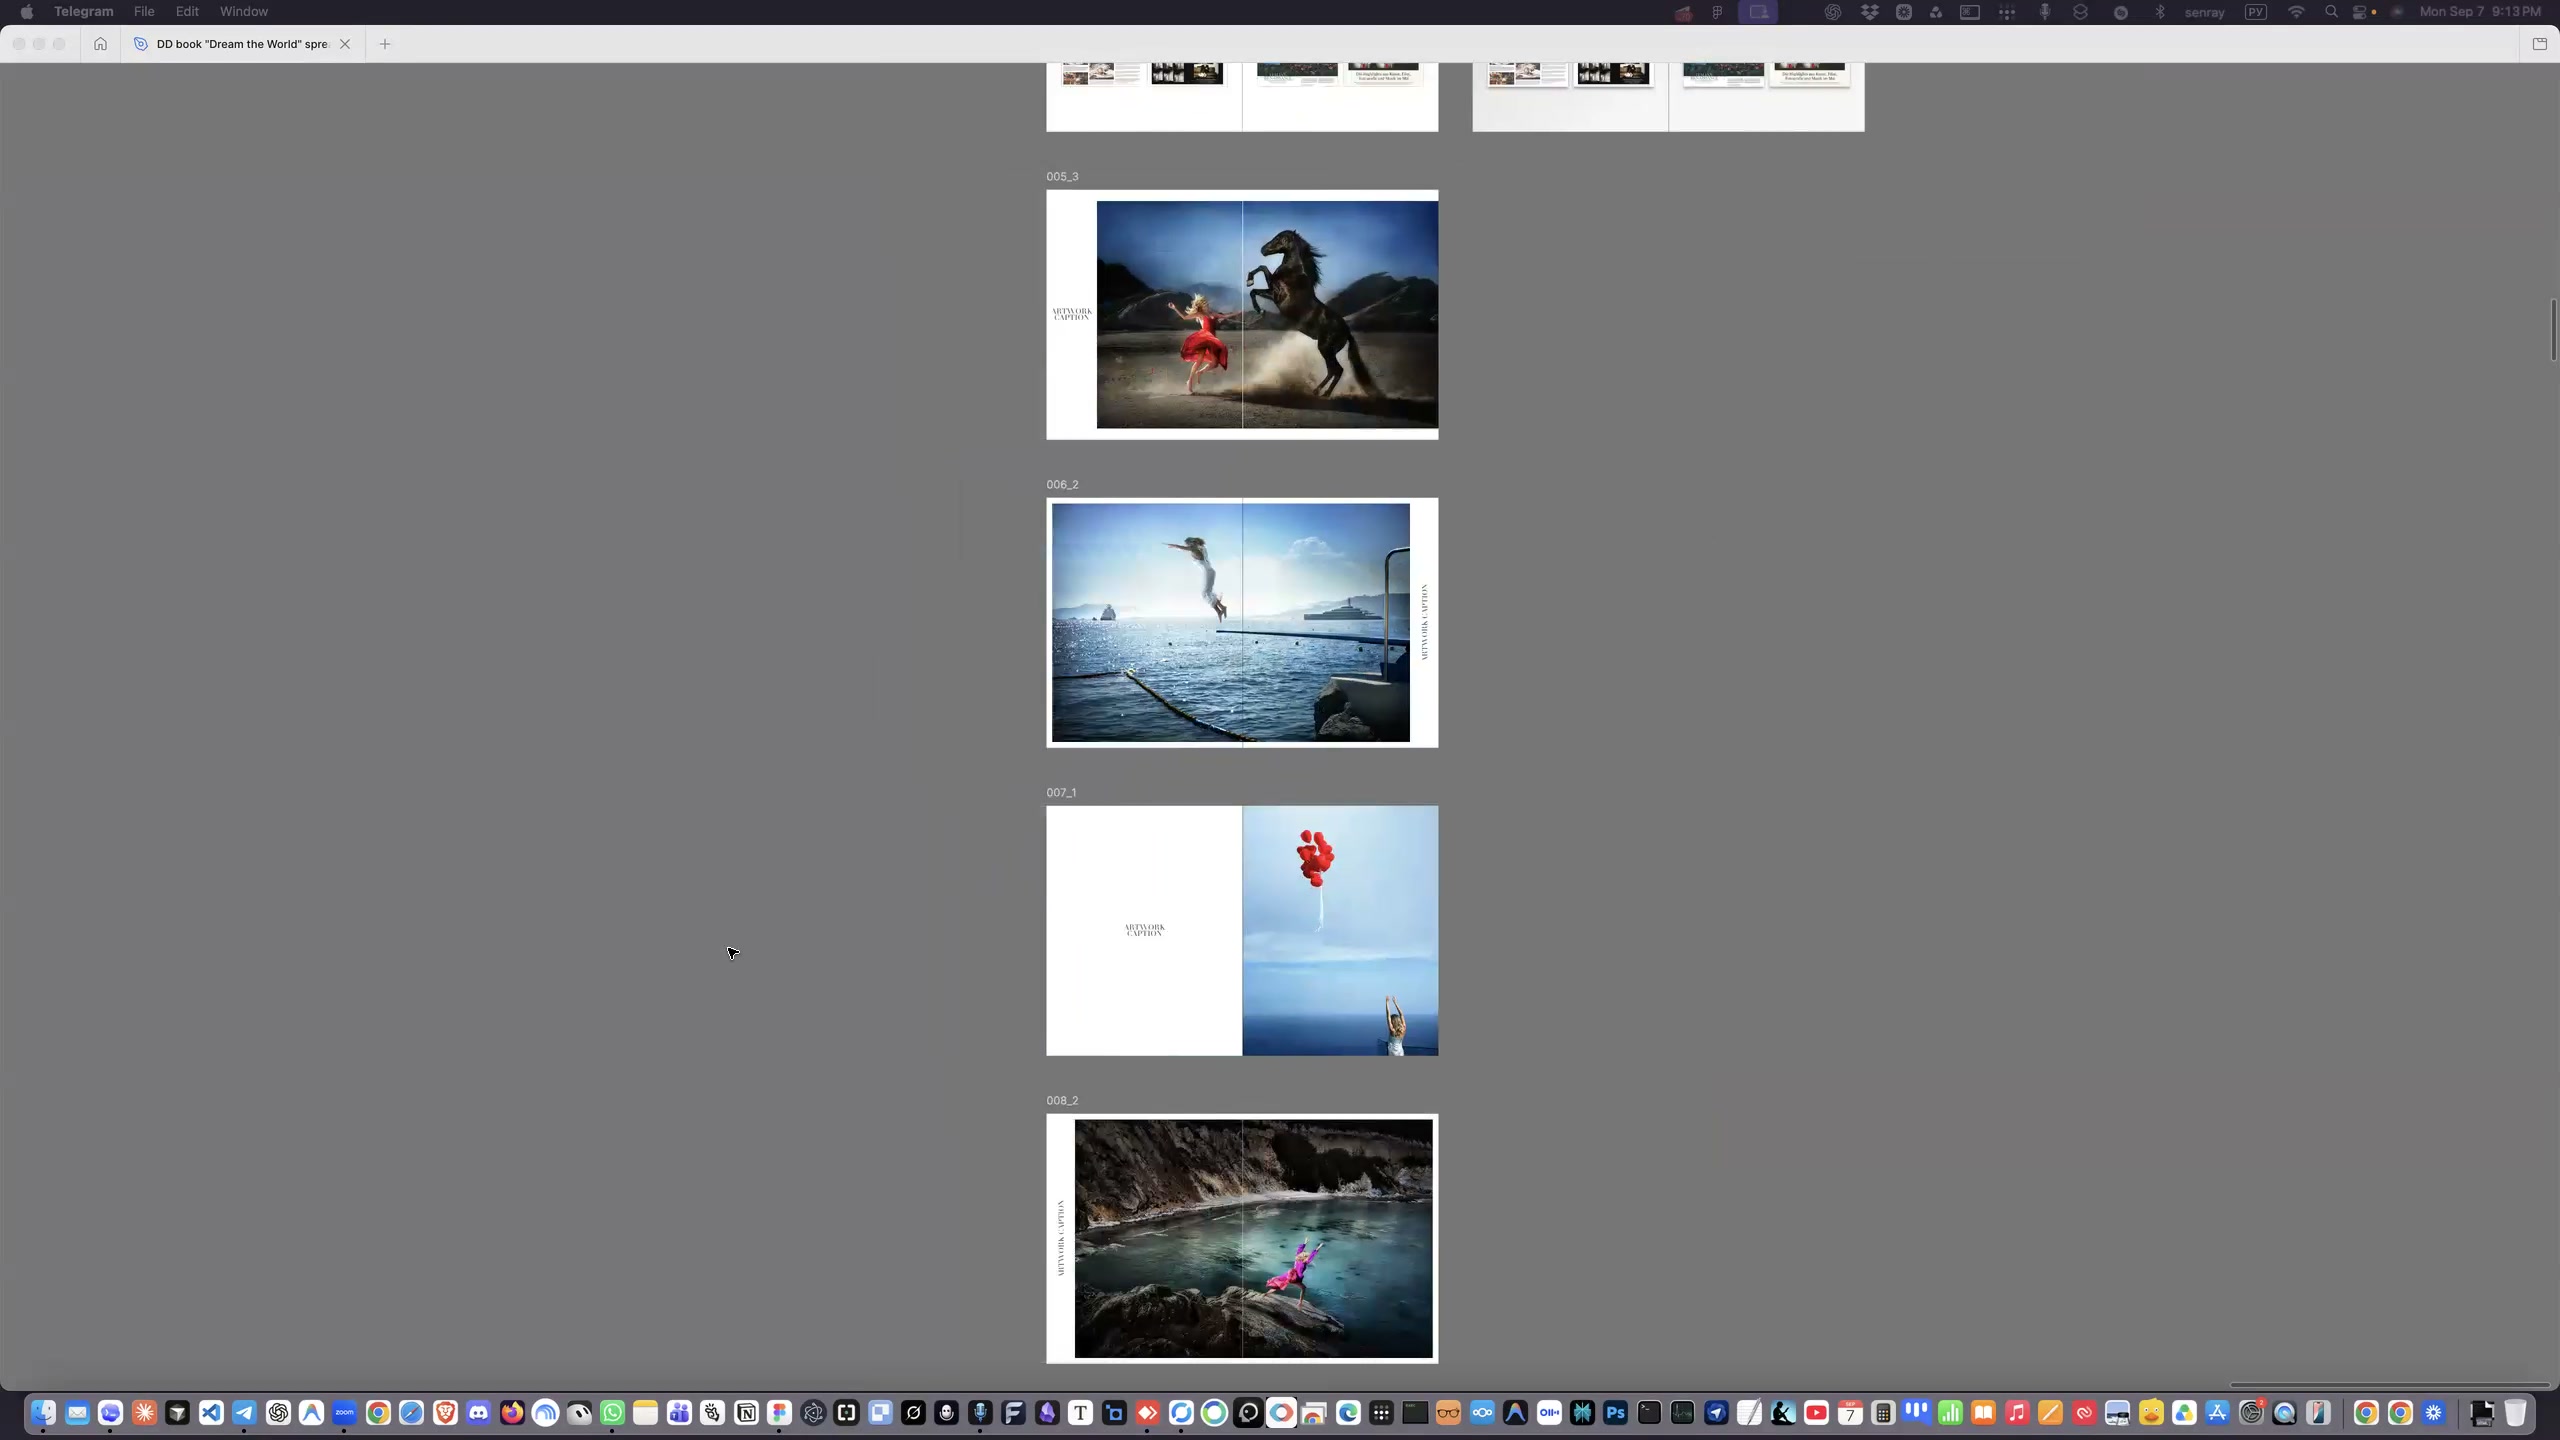Open Control Center in menu bar
Viewport: 2560px width, 1440px height.
(2363, 12)
